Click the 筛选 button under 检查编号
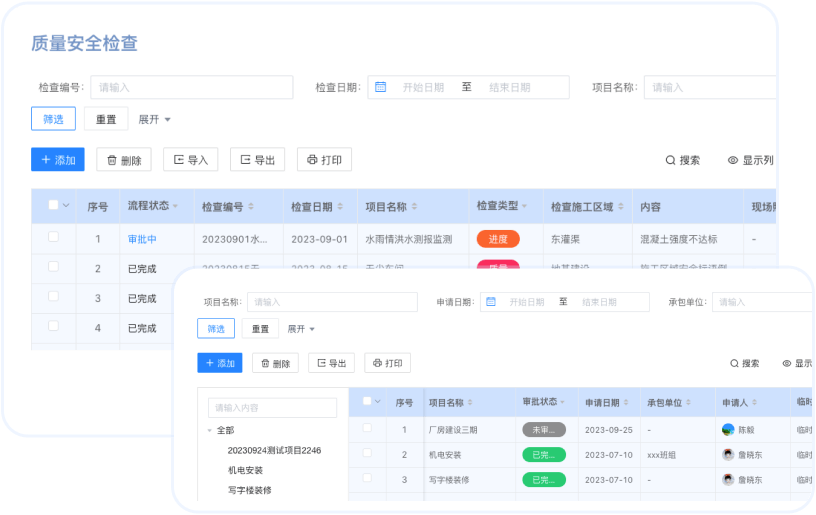The width and height of the screenshot is (816, 515). pos(53,119)
